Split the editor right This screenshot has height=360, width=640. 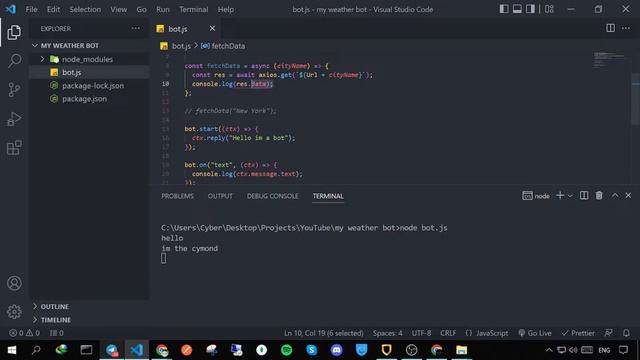610,28
